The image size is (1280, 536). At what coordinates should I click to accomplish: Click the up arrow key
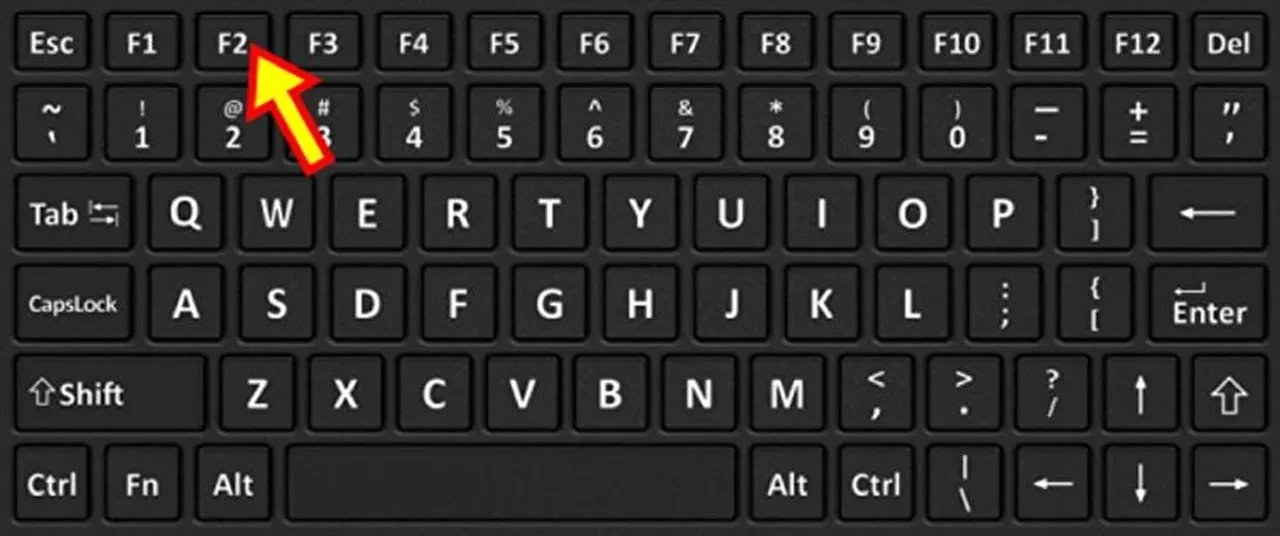pyautogui.click(x=1140, y=393)
